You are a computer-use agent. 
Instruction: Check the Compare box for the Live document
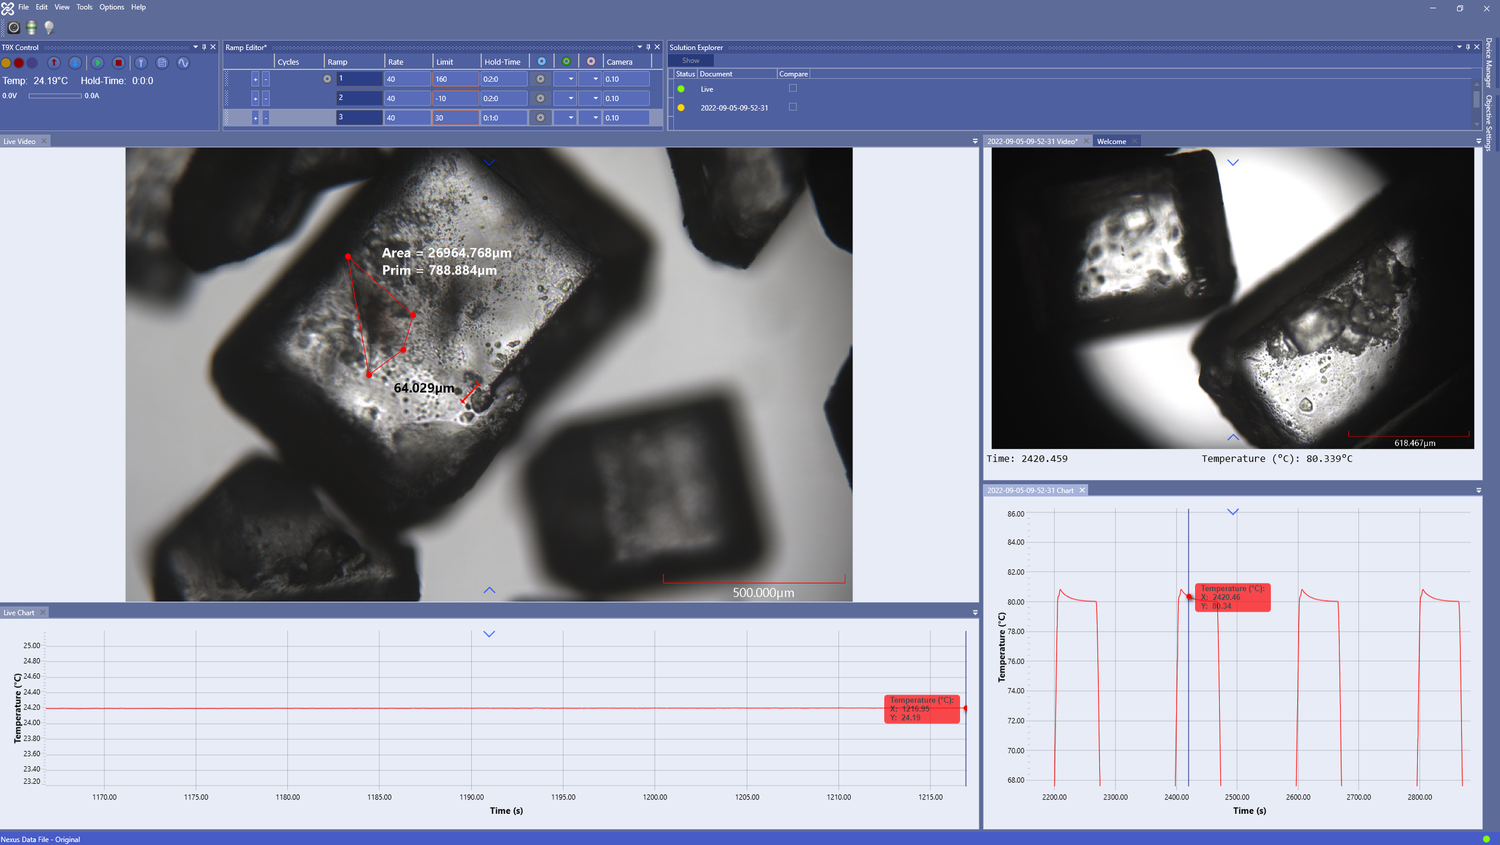coord(793,88)
